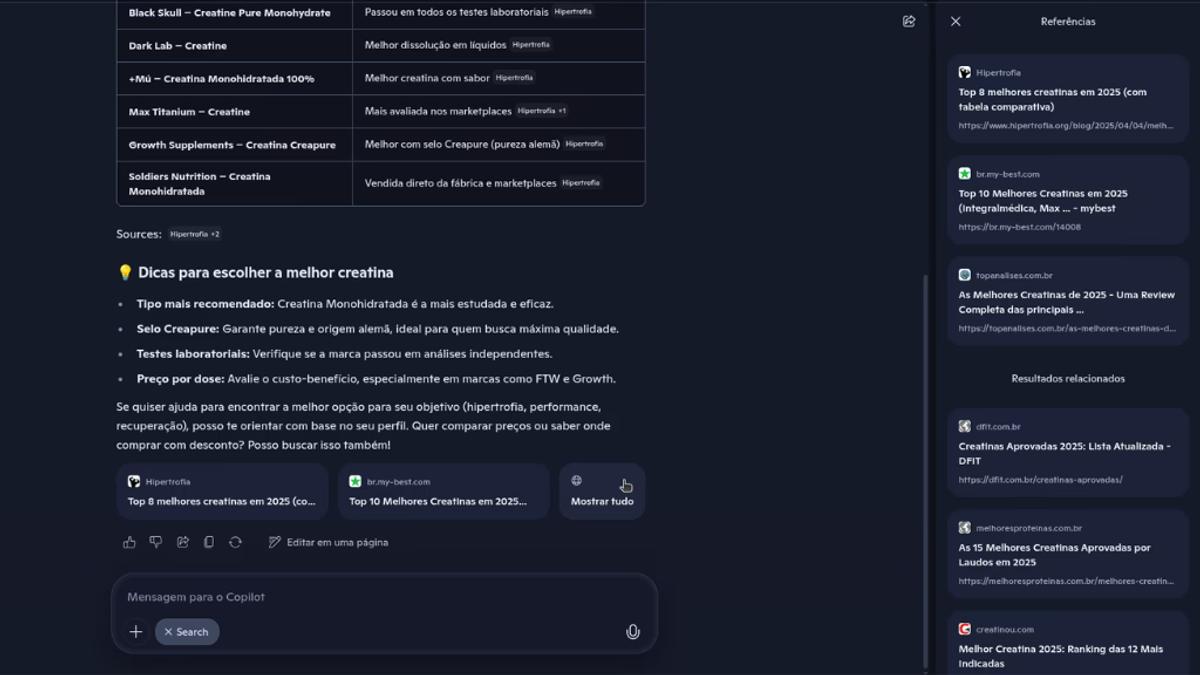The height and width of the screenshot is (675, 1200).
Task: Click the Preço por dose bullet text
Action: coord(376,379)
